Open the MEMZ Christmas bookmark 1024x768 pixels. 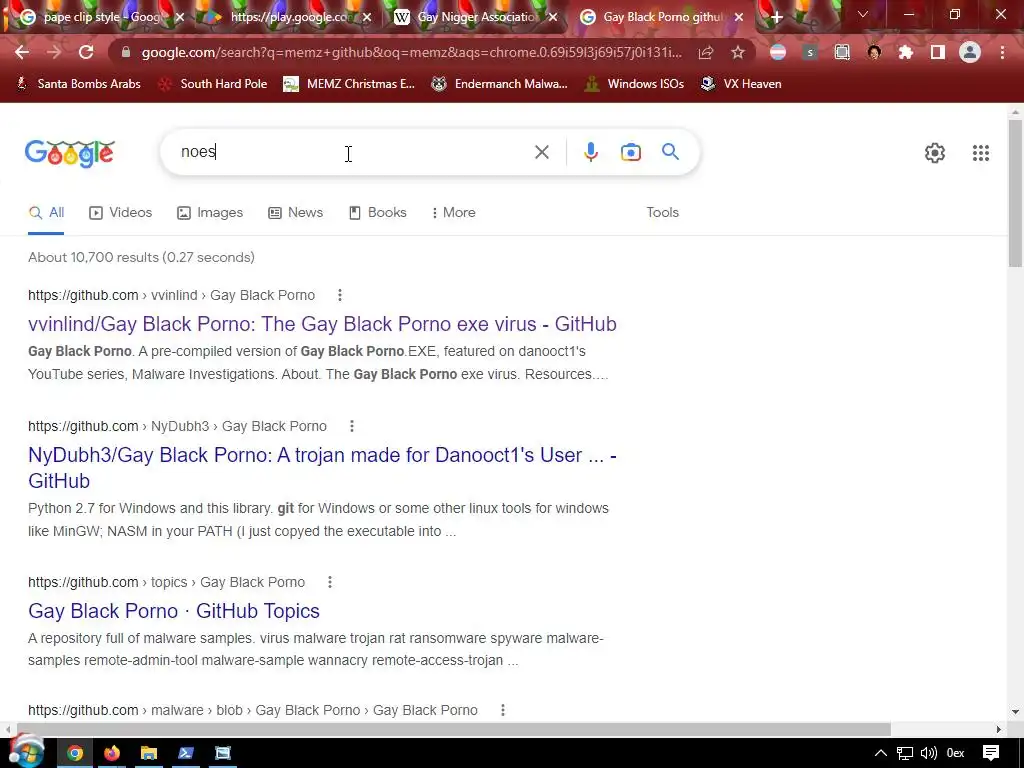tap(349, 84)
